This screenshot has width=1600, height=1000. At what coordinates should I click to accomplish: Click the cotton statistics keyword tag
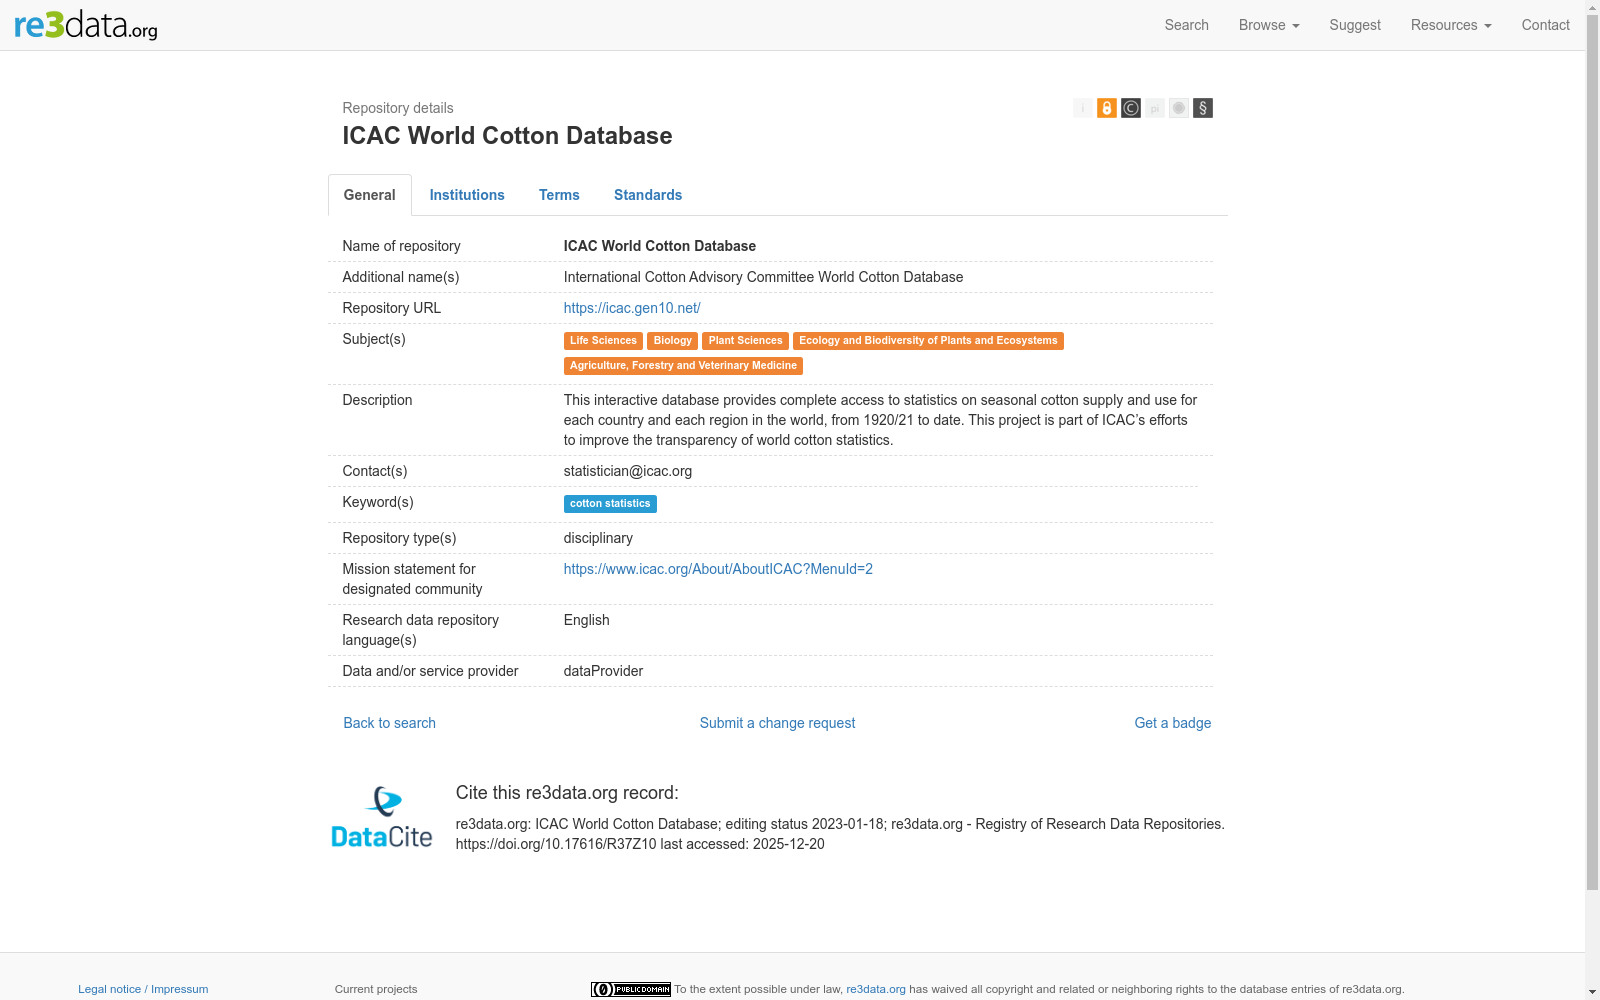pyautogui.click(x=610, y=504)
